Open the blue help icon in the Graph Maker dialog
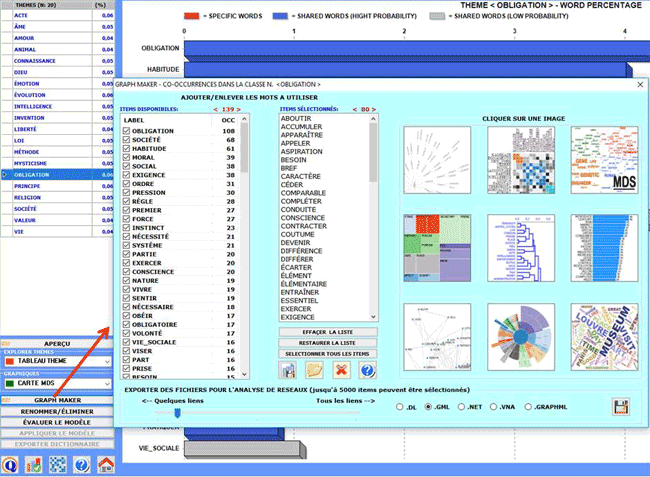Screen dimensions: 650x477 pyautogui.click(x=368, y=370)
